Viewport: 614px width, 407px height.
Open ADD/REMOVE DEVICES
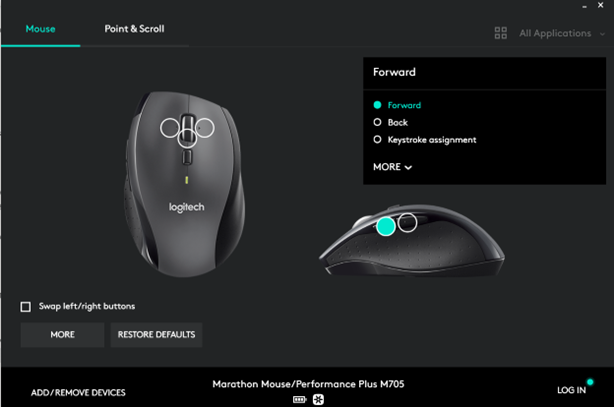pyautogui.click(x=78, y=393)
